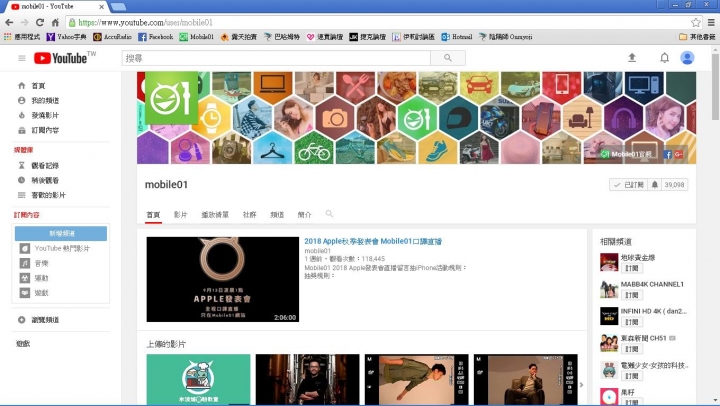Open the 2018 Apple event video title link
The height and width of the screenshot is (406, 720).
coord(373,241)
